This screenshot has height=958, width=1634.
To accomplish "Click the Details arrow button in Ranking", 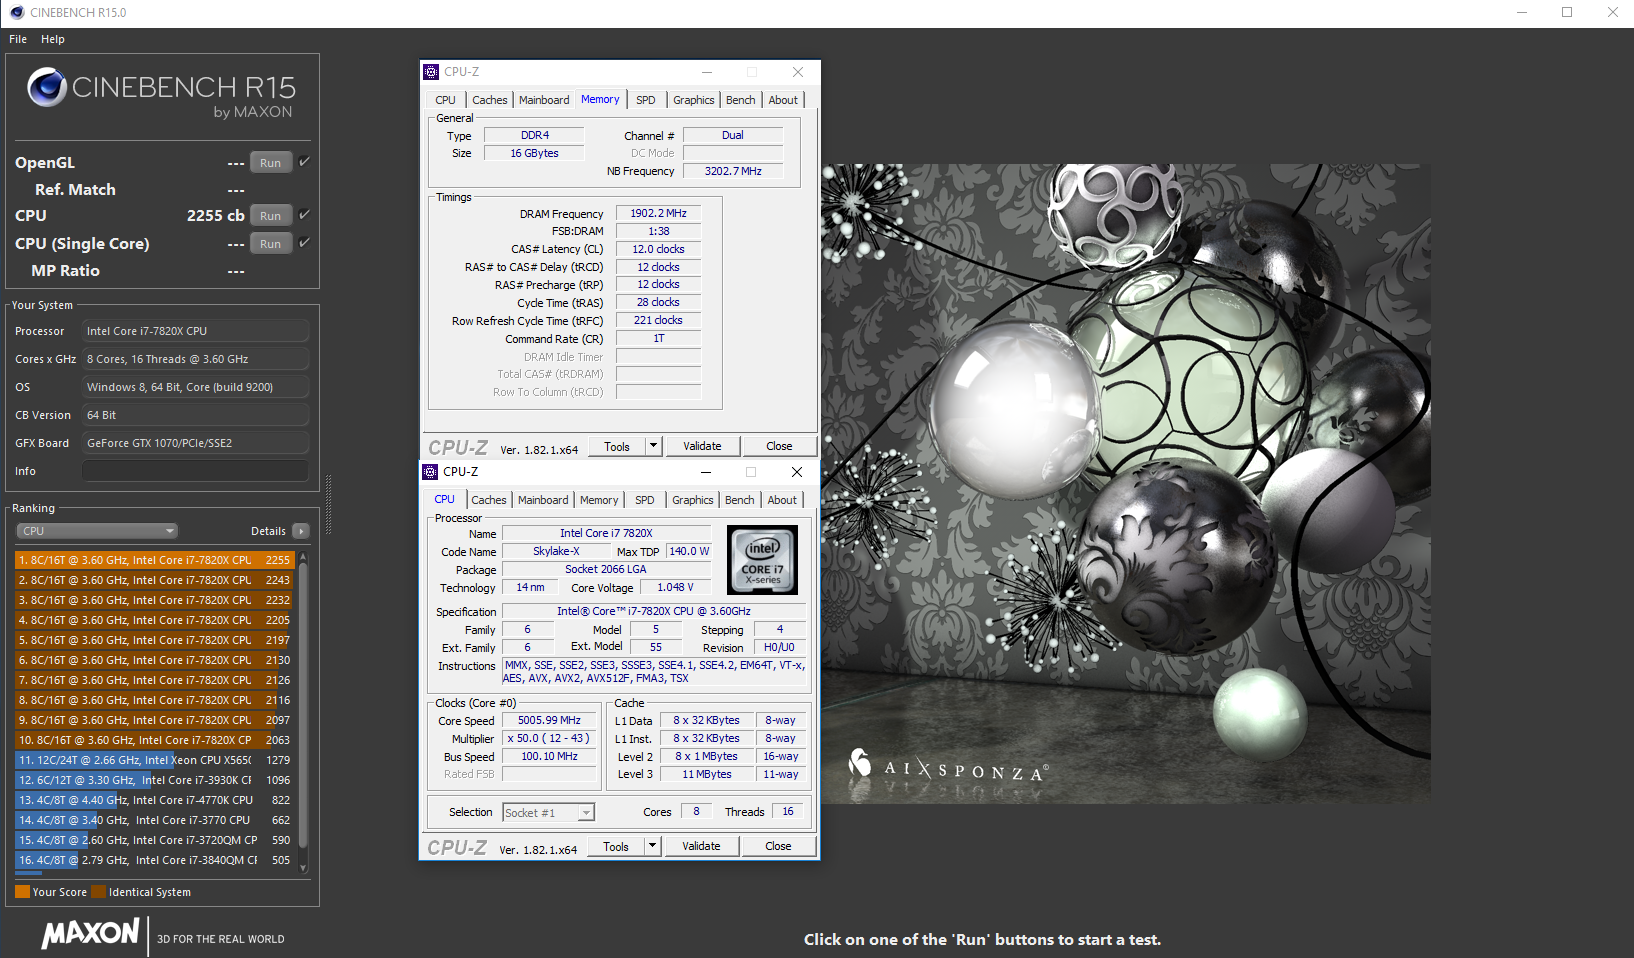I will point(300,531).
